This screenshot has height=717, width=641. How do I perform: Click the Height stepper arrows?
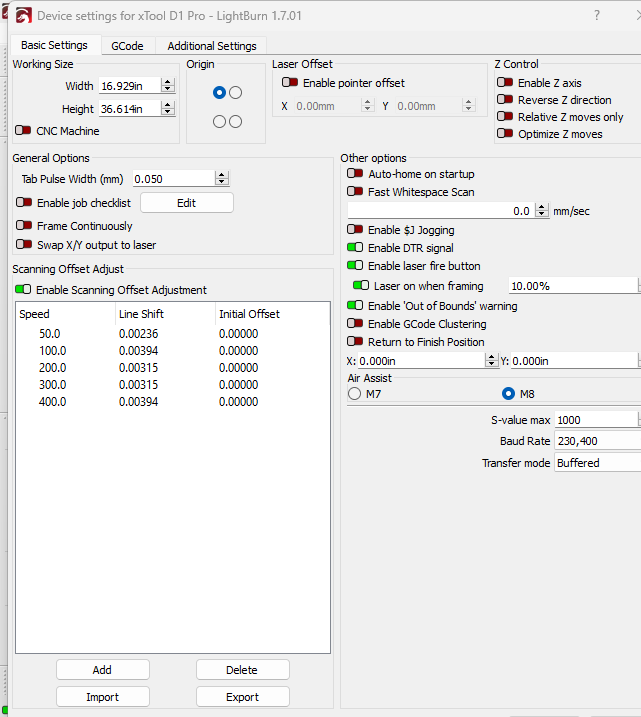(168, 108)
